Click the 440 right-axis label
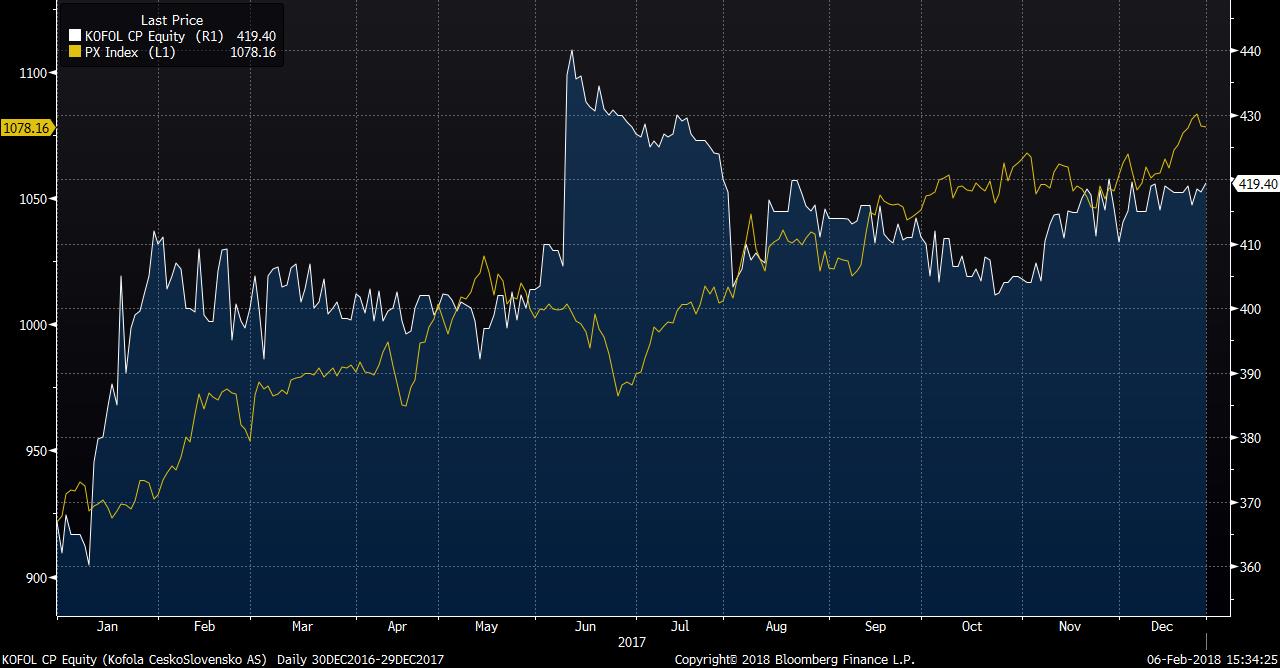Image resolution: width=1280 pixels, height=668 pixels. coord(1250,50)
